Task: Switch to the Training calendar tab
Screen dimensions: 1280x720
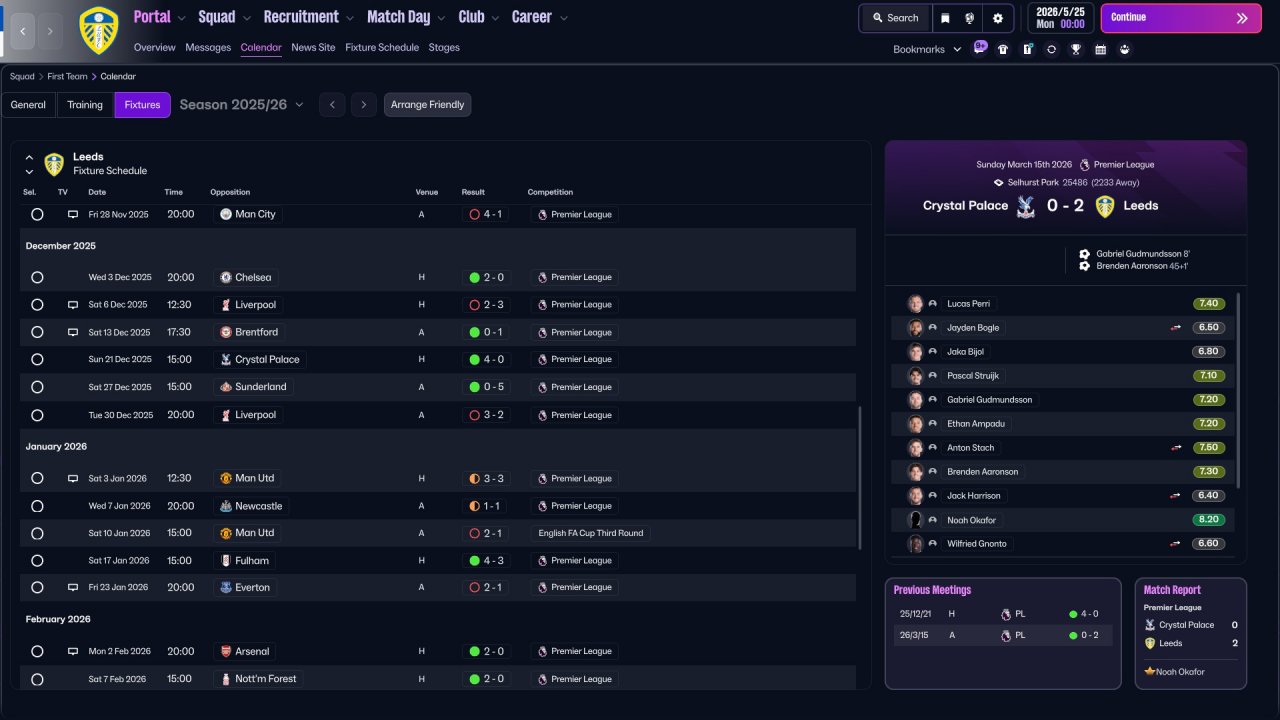Action: pos(85,105)
